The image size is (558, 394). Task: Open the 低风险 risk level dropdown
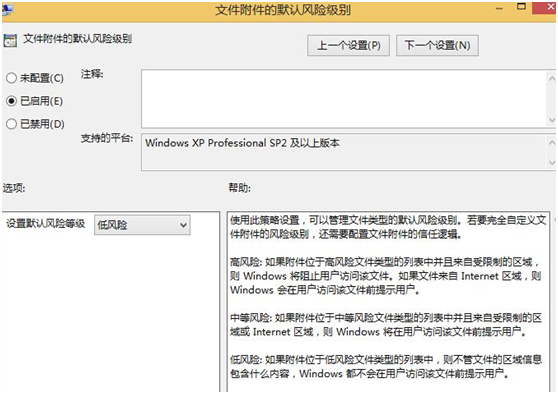[x=142, y=225]
